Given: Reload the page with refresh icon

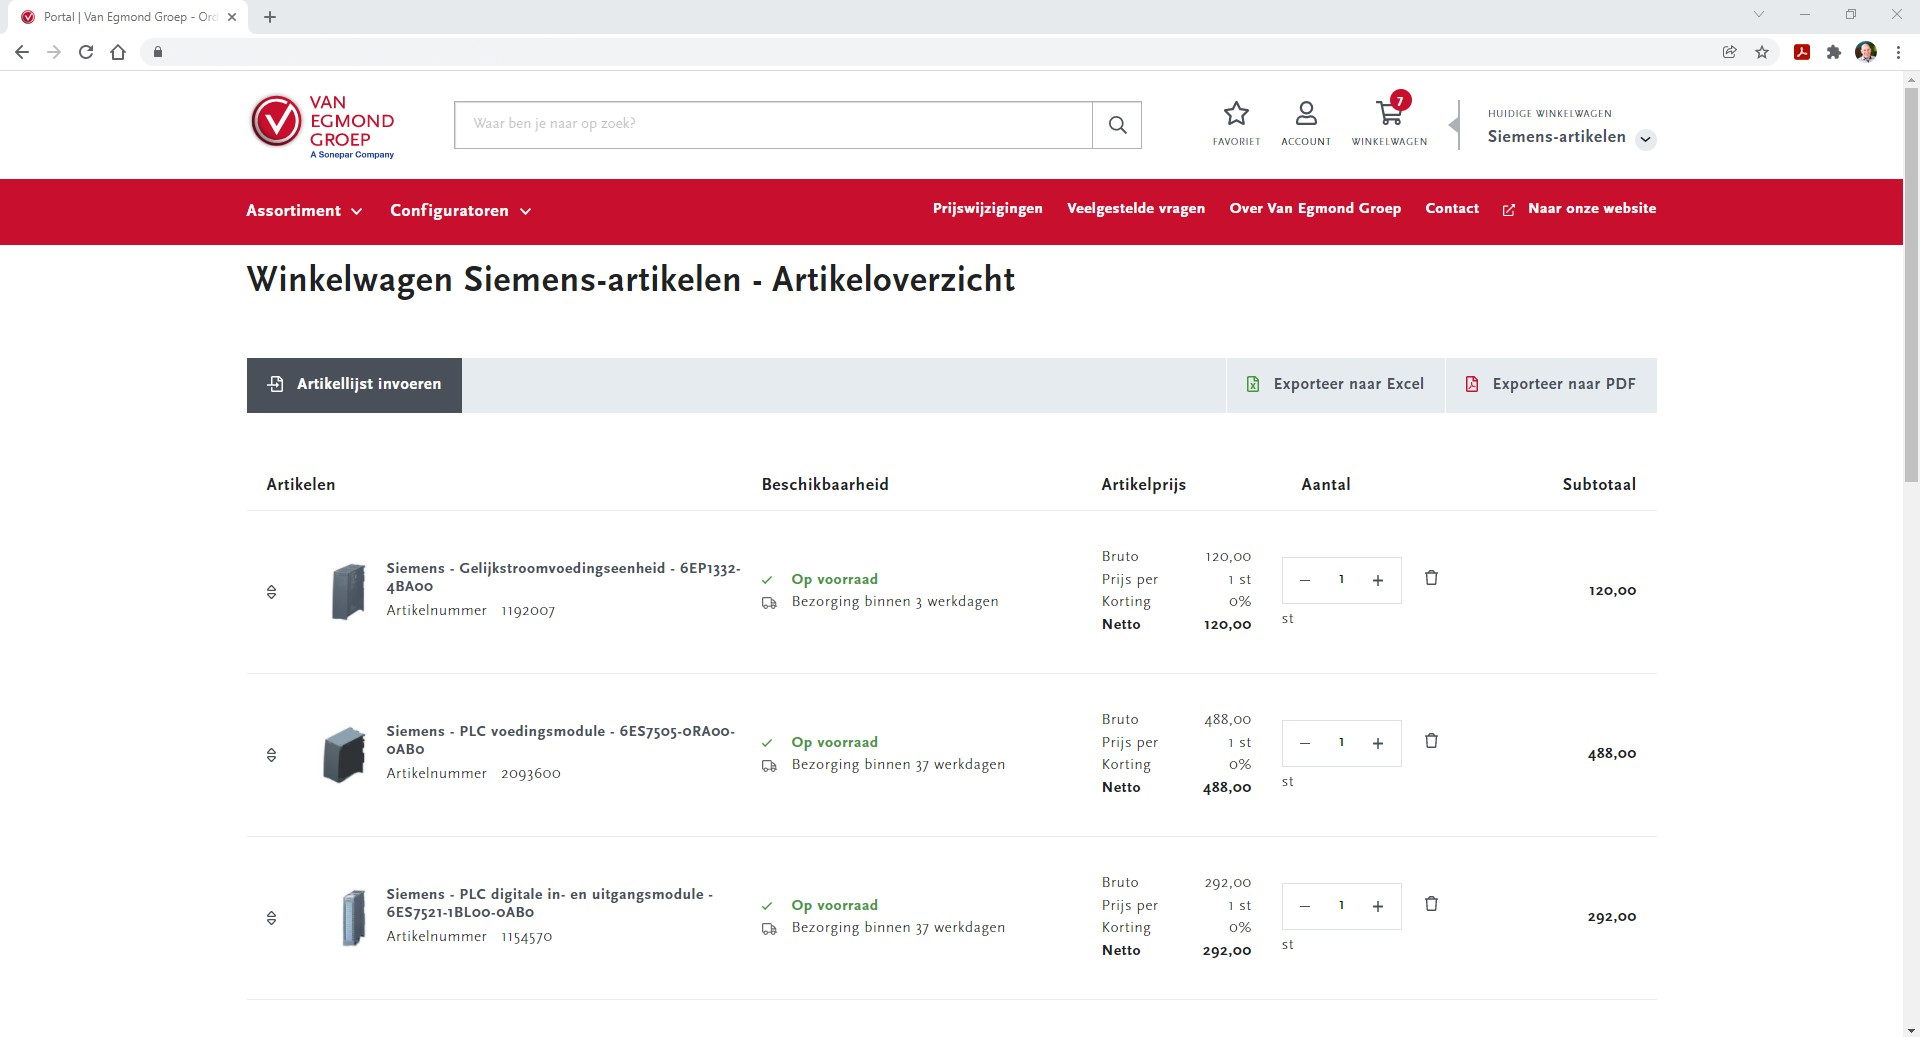Looking at the screenshot, I should [x=86, y=52].
